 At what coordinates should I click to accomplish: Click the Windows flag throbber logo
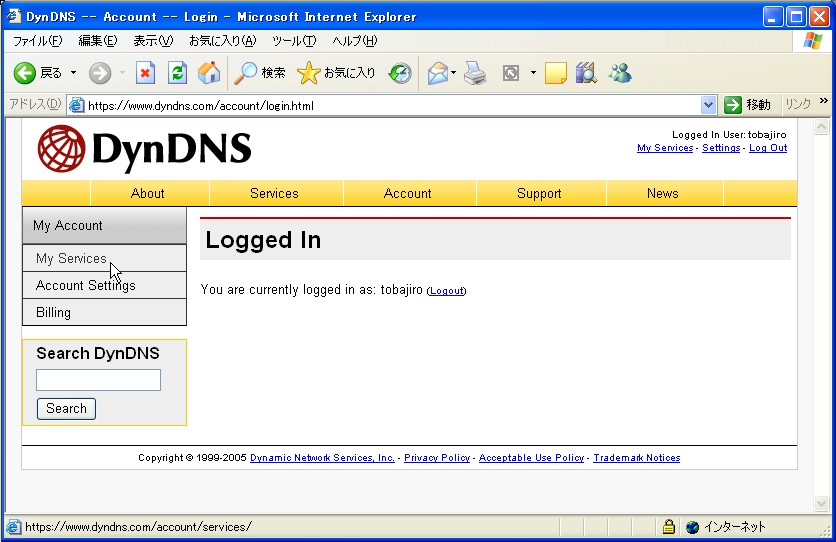(x=813, y=41)
